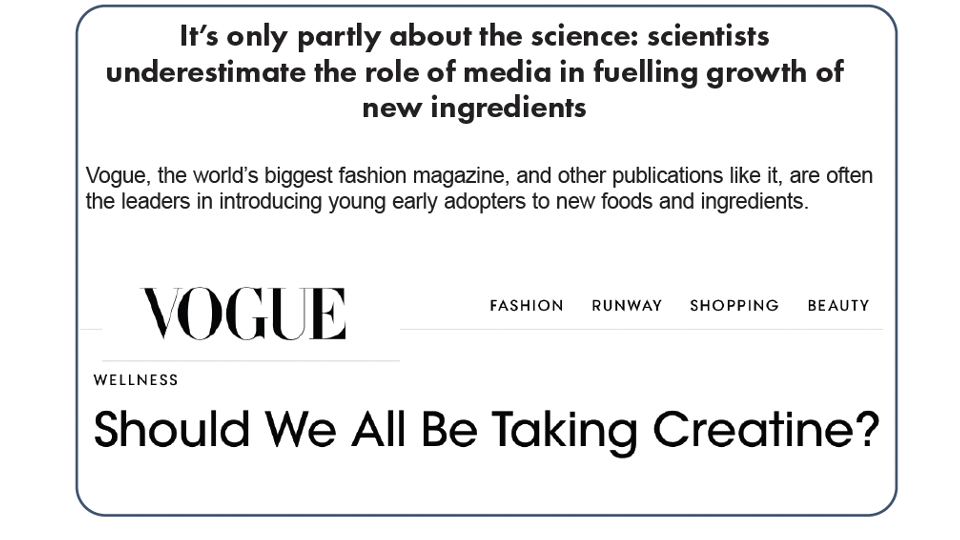Open the BEAUTY navigation item
960x540 pixels.
pyautogui.click(x=838, y=306)
